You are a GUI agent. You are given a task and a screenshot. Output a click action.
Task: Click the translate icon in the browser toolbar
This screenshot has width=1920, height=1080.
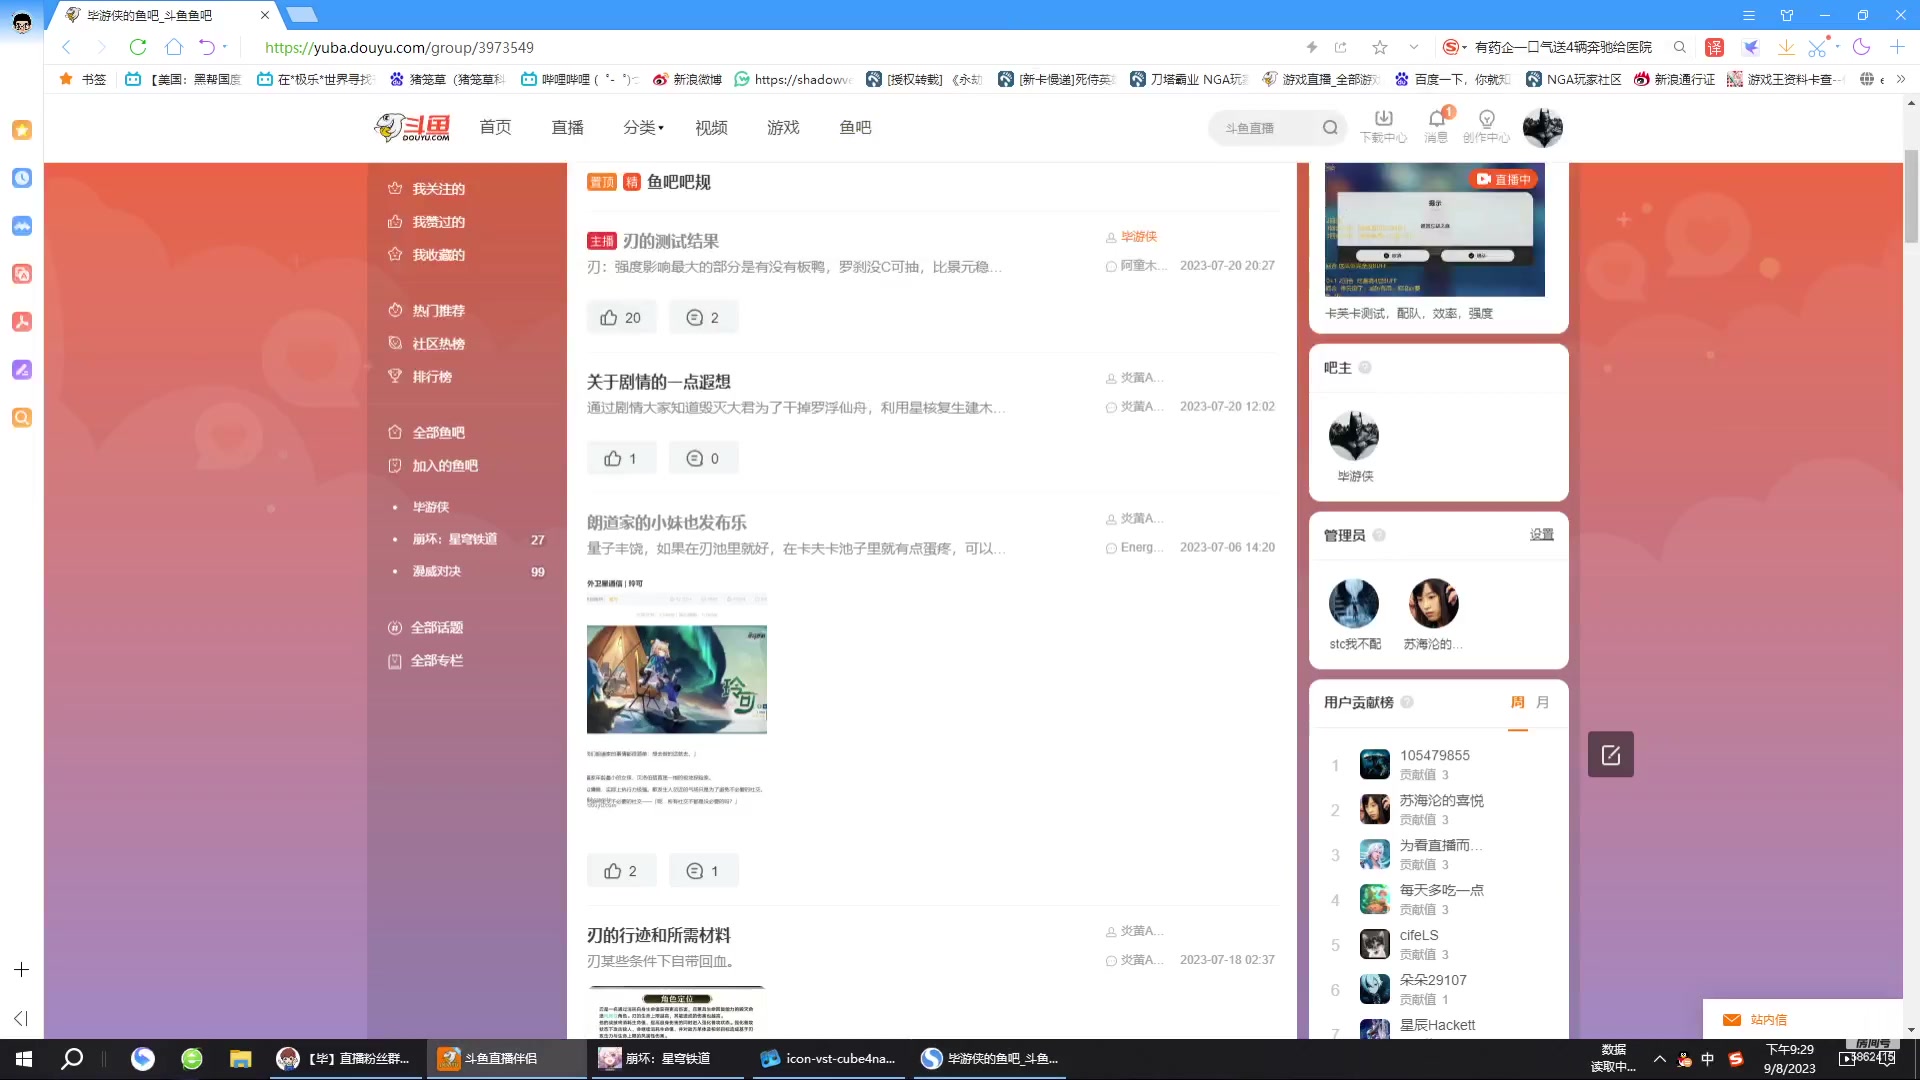pos(1714,47)
